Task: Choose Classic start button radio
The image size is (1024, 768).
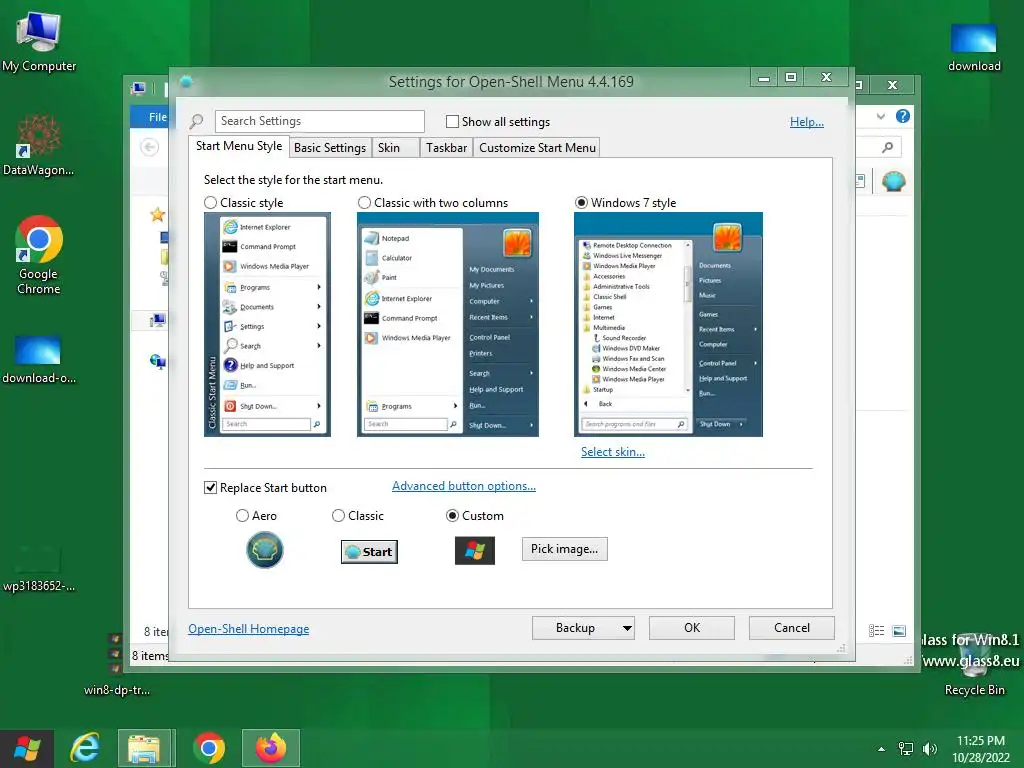Action: [338, 516]
